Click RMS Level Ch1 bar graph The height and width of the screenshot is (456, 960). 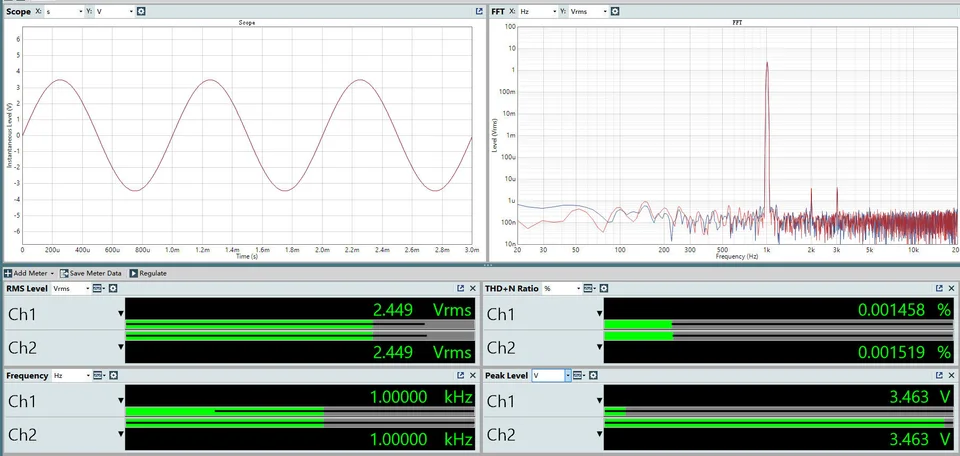pyautogui.click(x=300, y=324)
